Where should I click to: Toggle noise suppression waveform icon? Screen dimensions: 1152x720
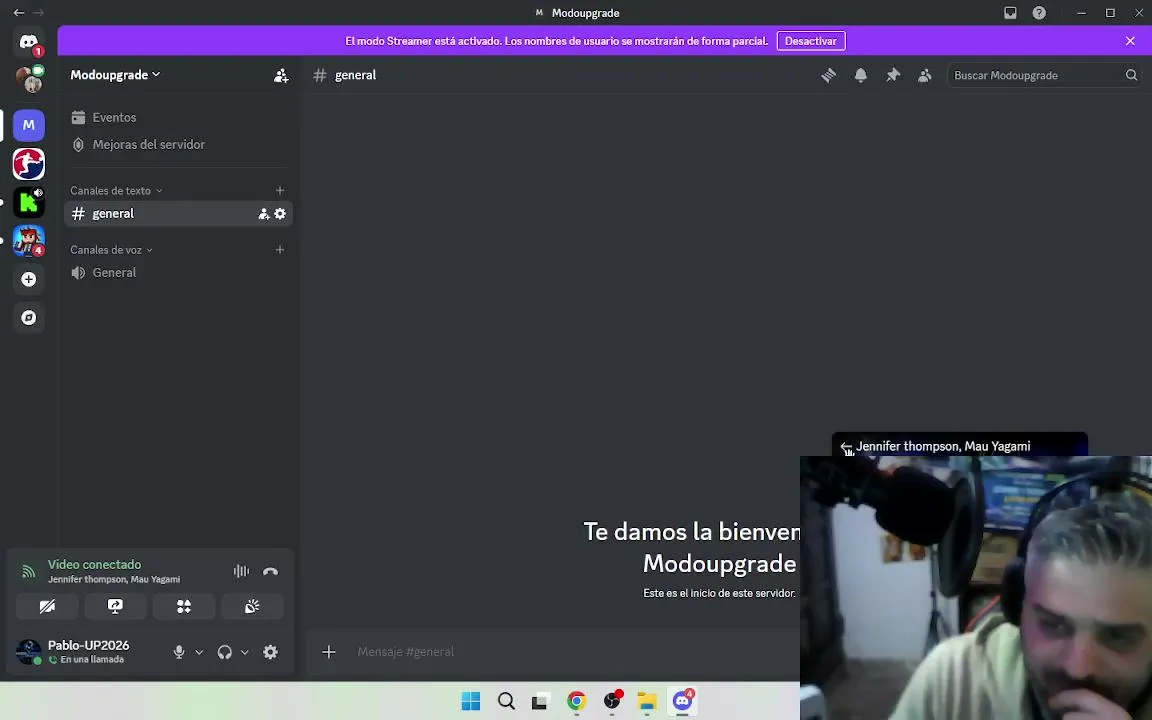[241, 571]
